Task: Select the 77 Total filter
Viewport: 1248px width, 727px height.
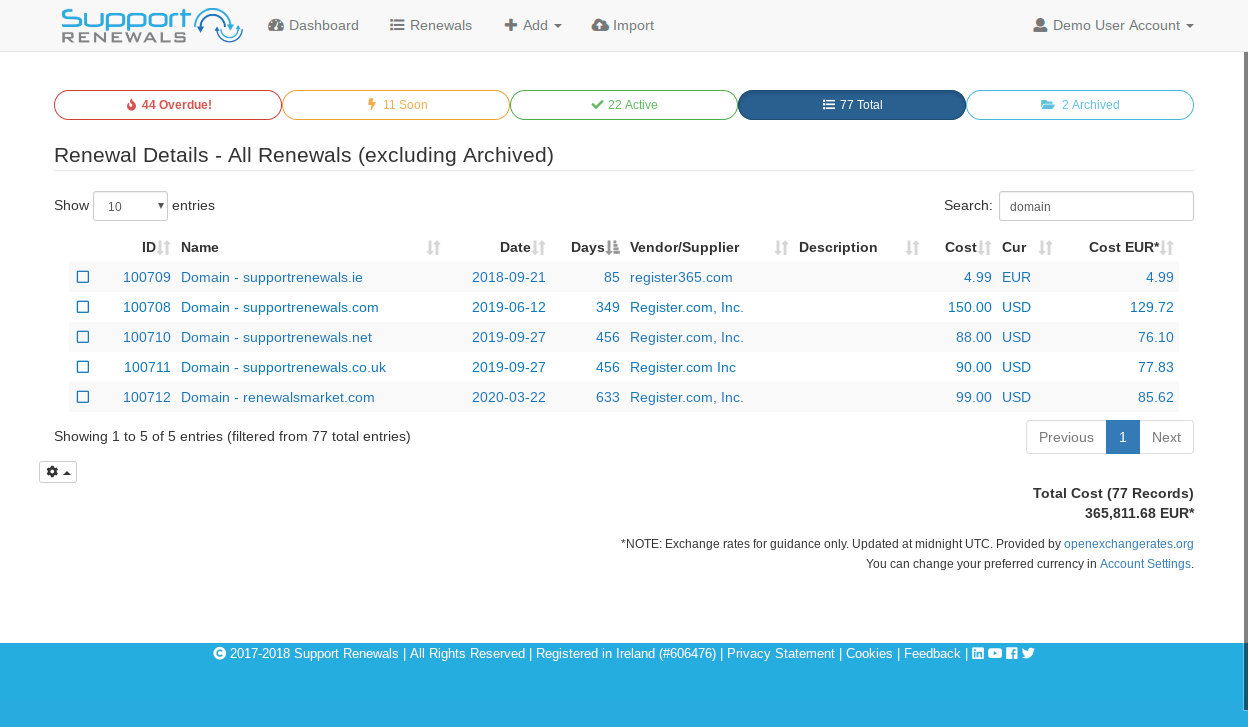Action: pos(852,105)
